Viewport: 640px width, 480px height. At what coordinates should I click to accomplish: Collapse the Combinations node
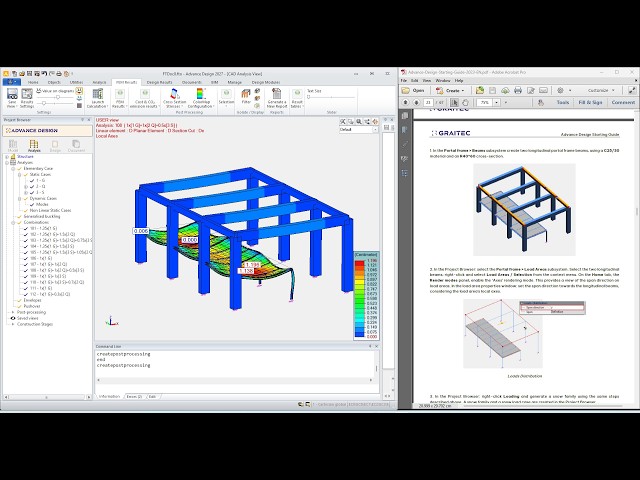coord(13,222)
